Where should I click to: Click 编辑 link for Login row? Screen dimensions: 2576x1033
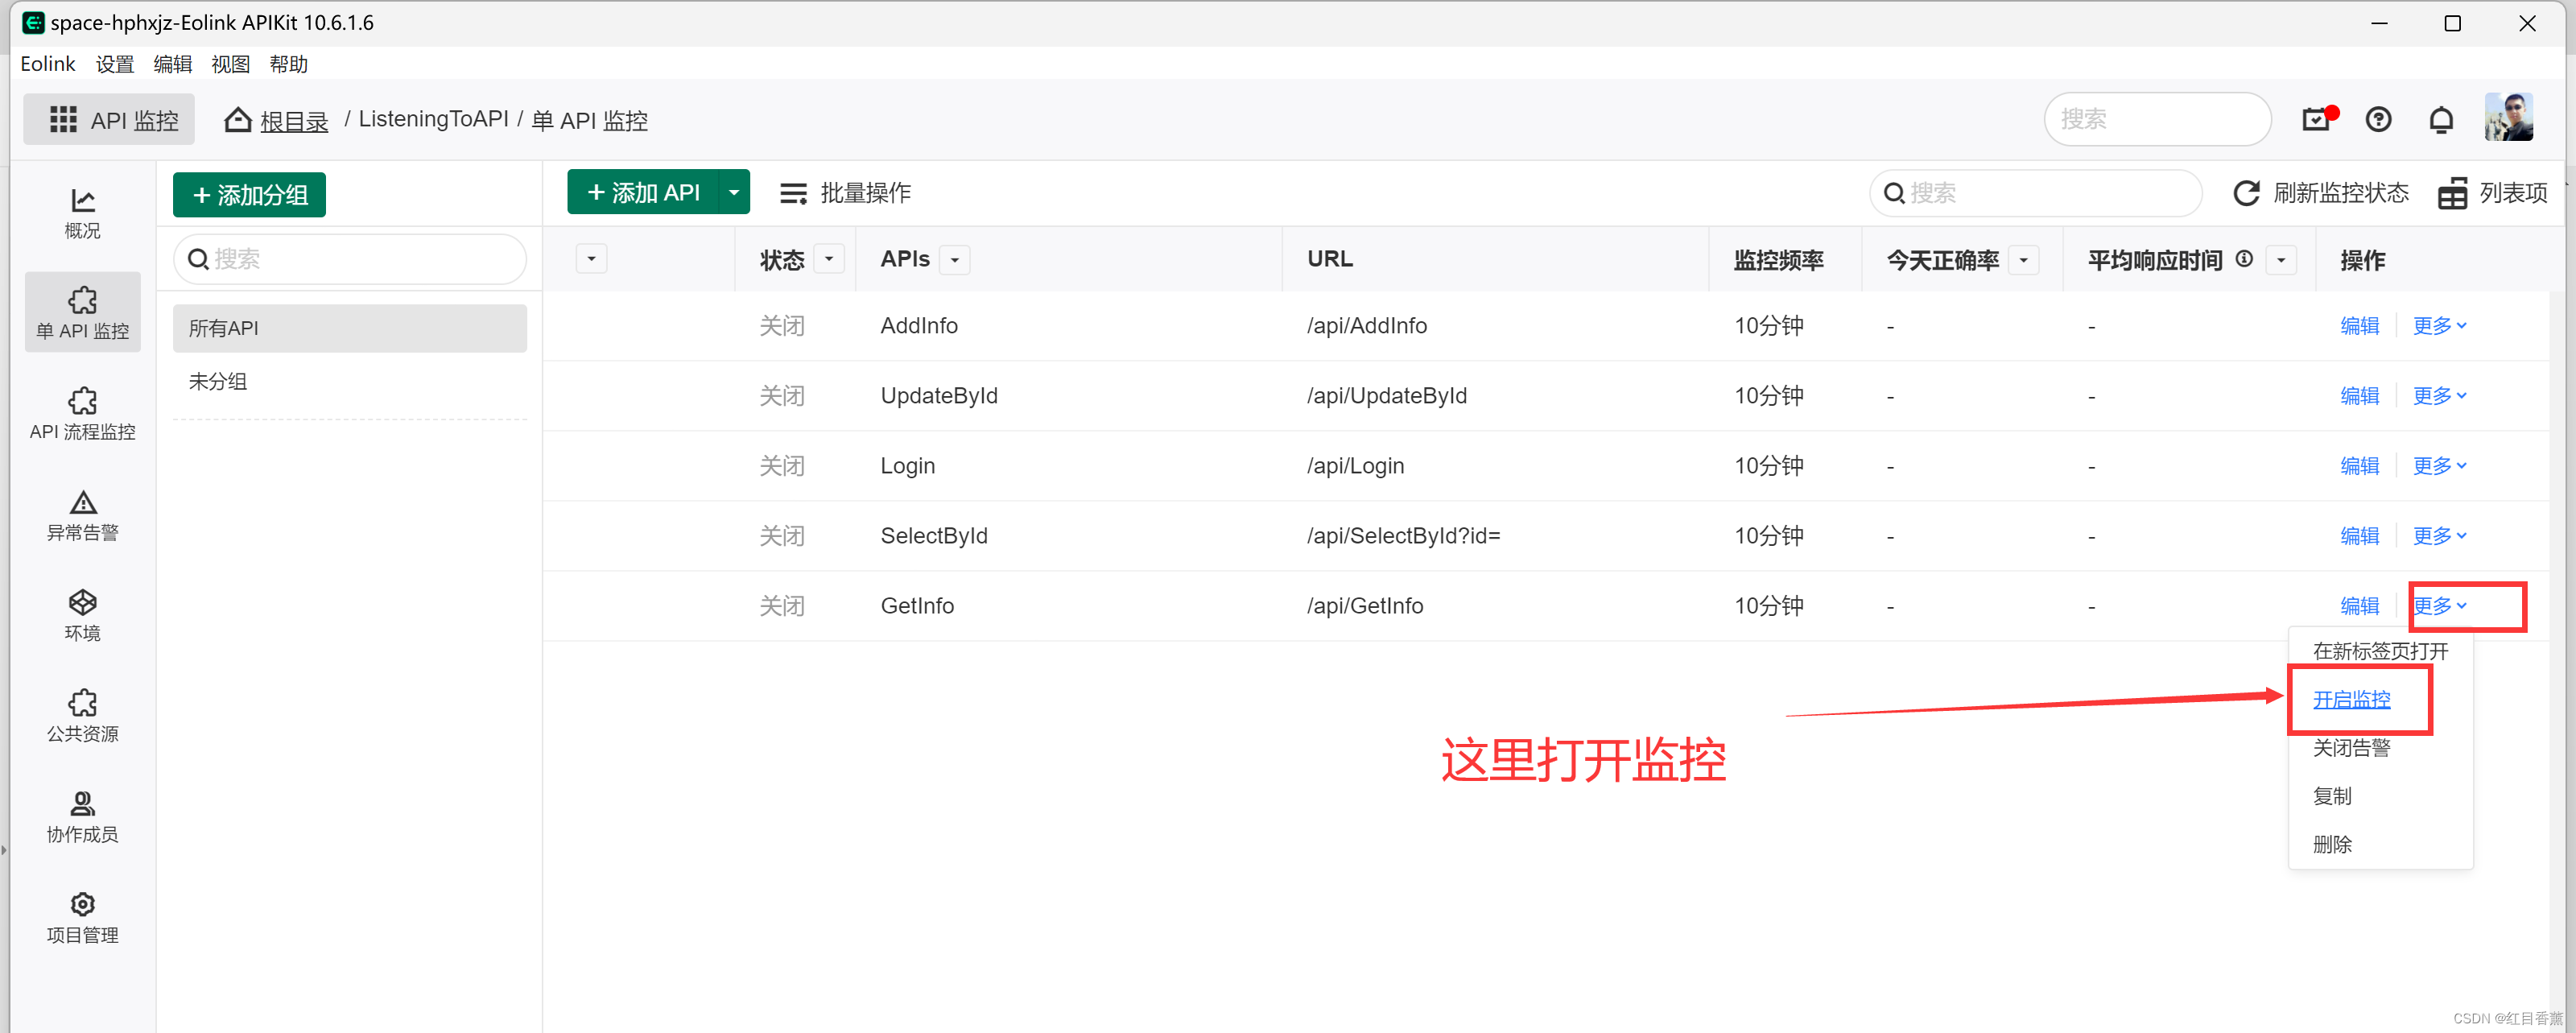pos(2359,466)
